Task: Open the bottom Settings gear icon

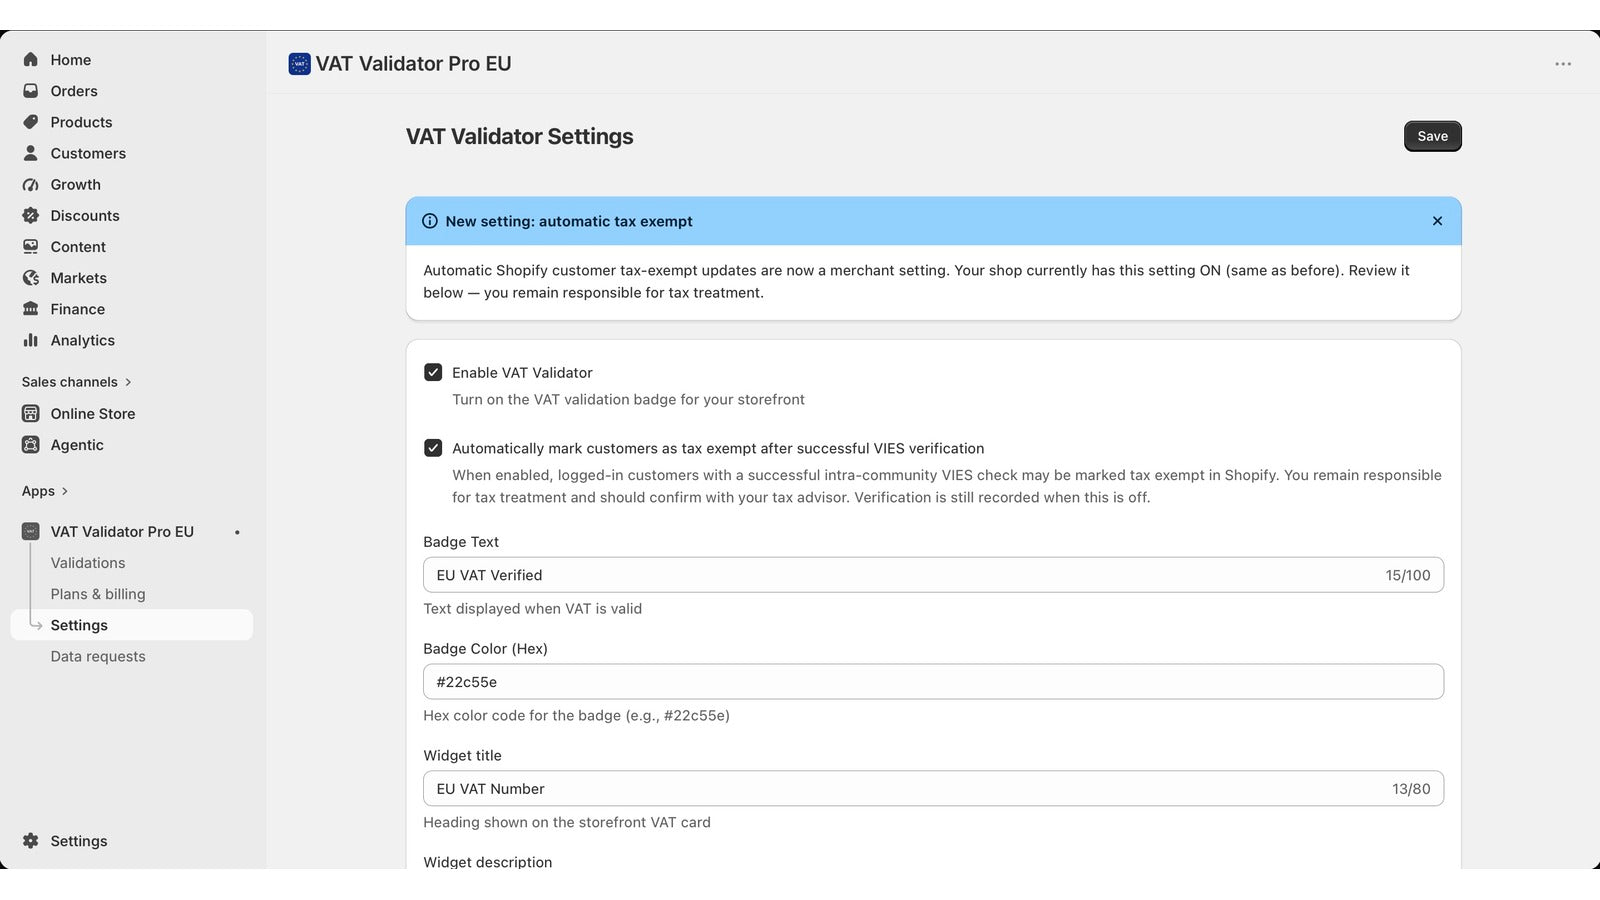Action: click(x=31, y=841)
